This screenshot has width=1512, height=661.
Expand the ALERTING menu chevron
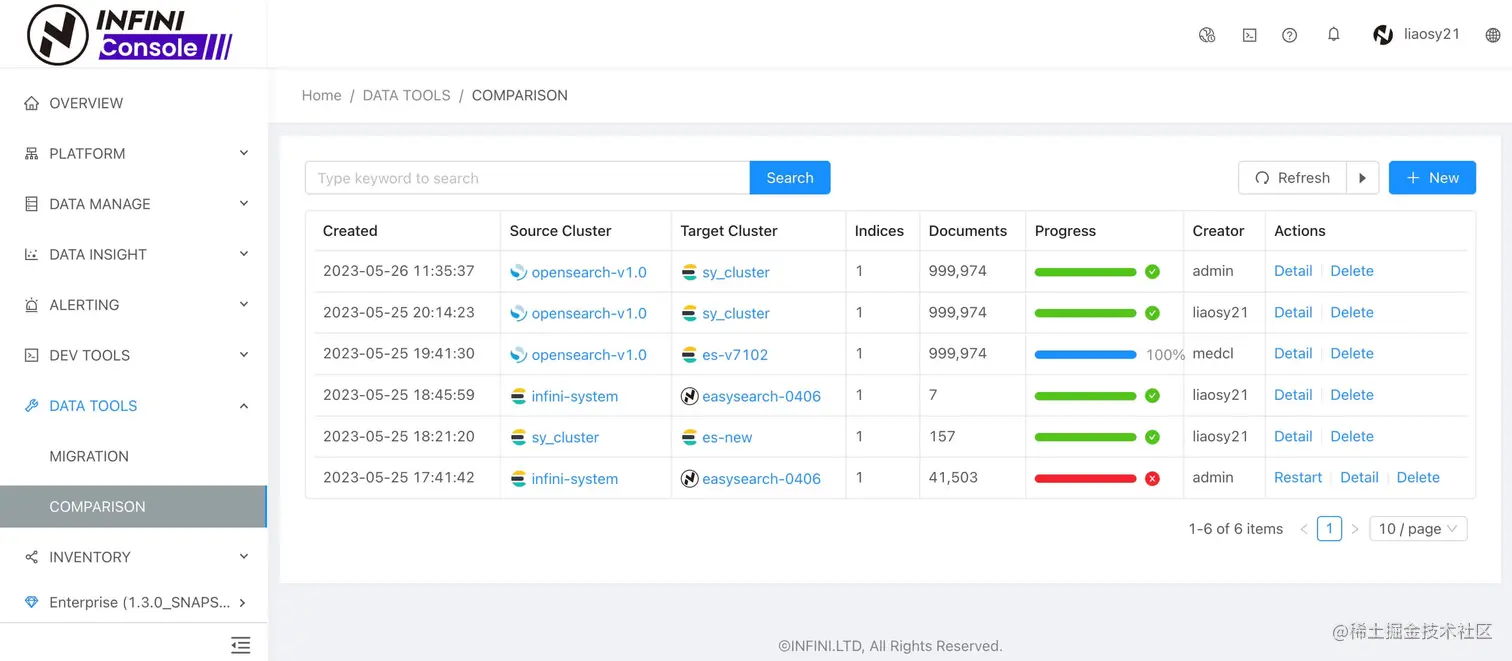point(244,304)
